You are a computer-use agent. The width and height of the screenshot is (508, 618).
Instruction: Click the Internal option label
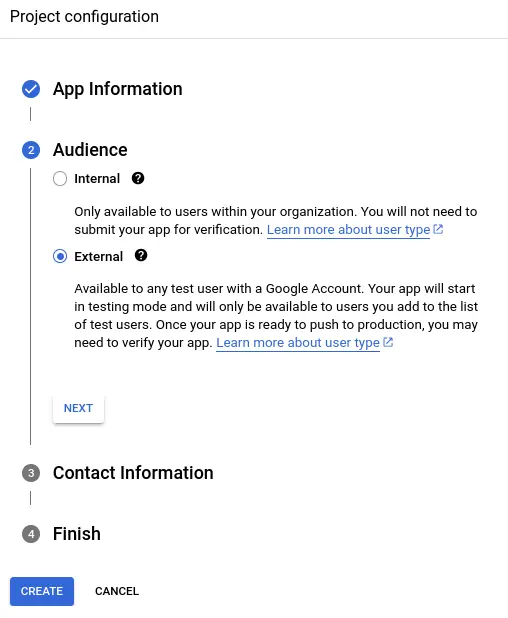tap(97, 179)
